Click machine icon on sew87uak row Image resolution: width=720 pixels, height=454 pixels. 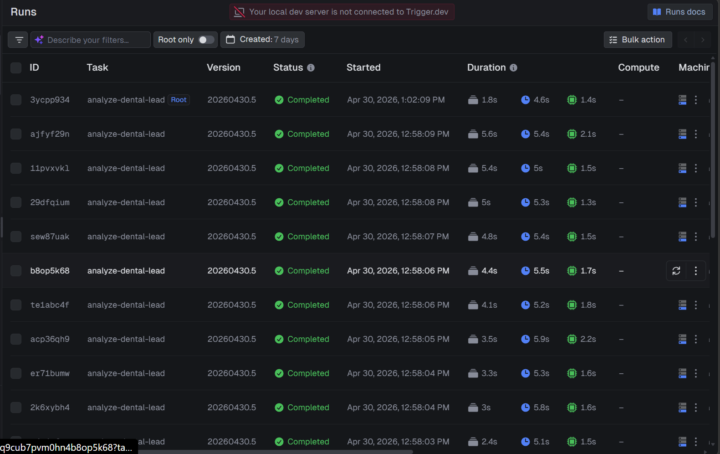tap(682, 236)
